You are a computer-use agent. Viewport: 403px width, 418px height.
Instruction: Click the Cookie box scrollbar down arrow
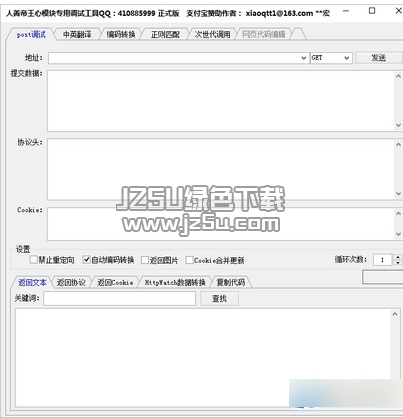(398, 234)
